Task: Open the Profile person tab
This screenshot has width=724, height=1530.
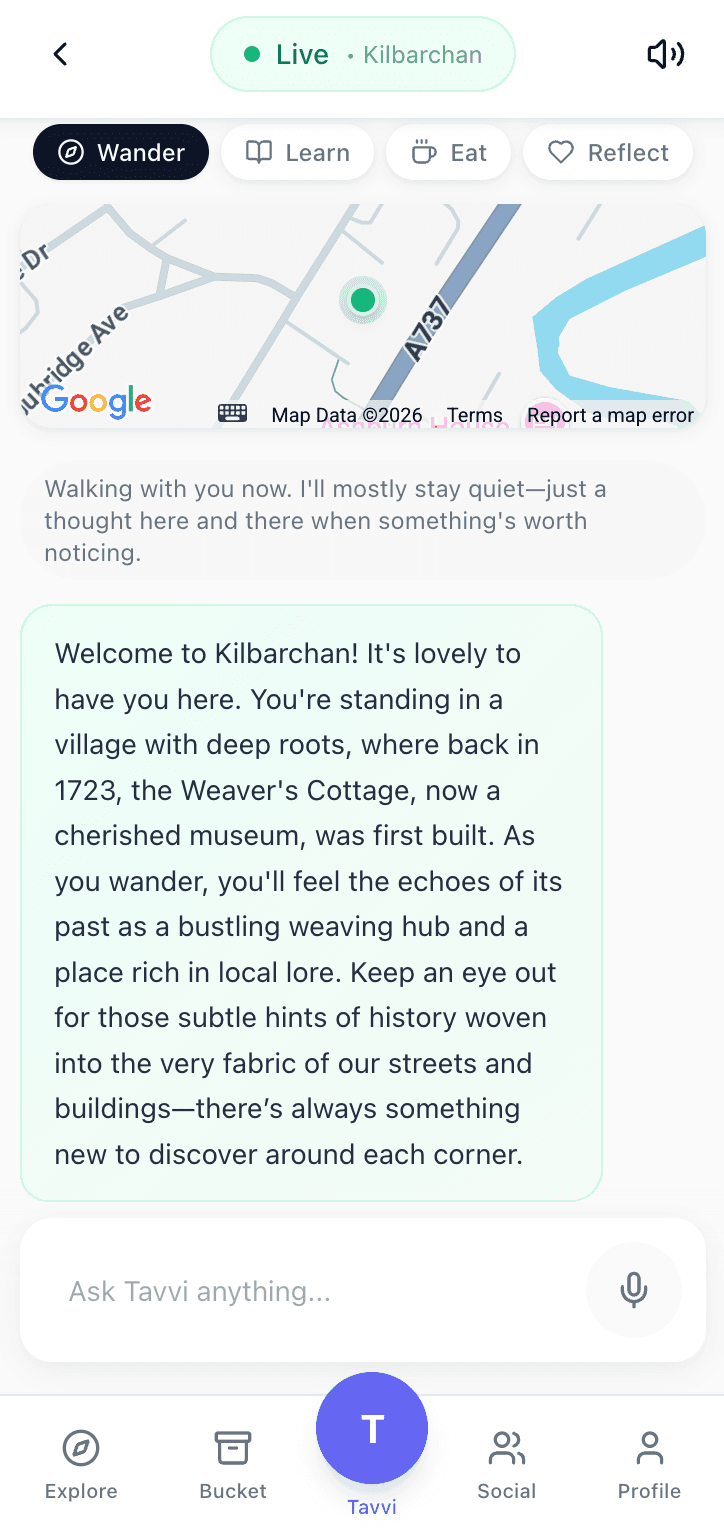Action: [x=649, y=1464]
